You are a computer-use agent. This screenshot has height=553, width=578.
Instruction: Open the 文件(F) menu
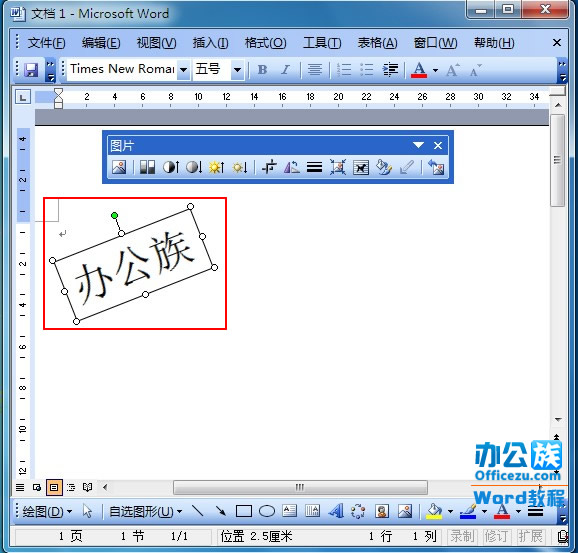point(46,43)
